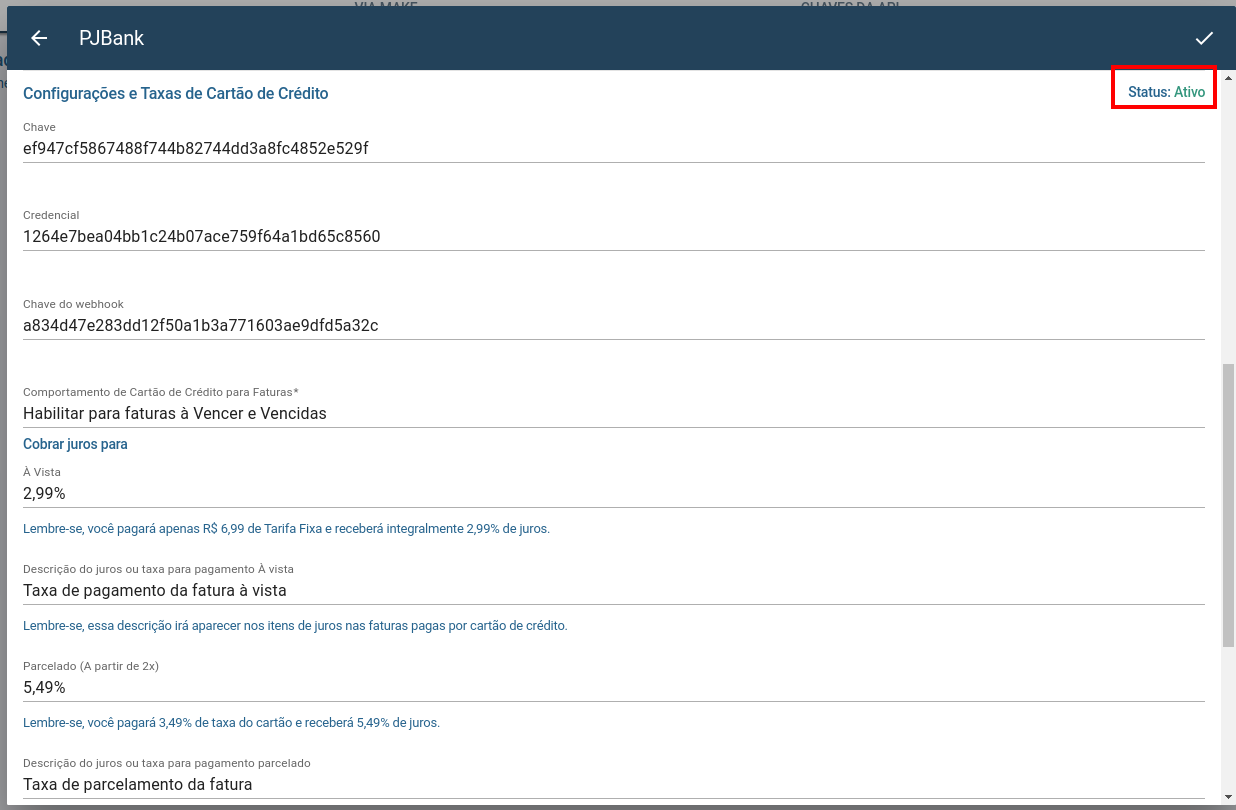
Task: Edit the parcelamento da fatura description field
Action: (x=613, y=784)
